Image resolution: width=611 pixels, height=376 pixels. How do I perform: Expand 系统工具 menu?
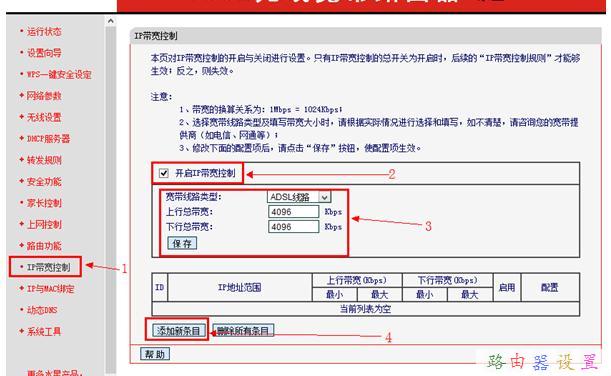44,332
